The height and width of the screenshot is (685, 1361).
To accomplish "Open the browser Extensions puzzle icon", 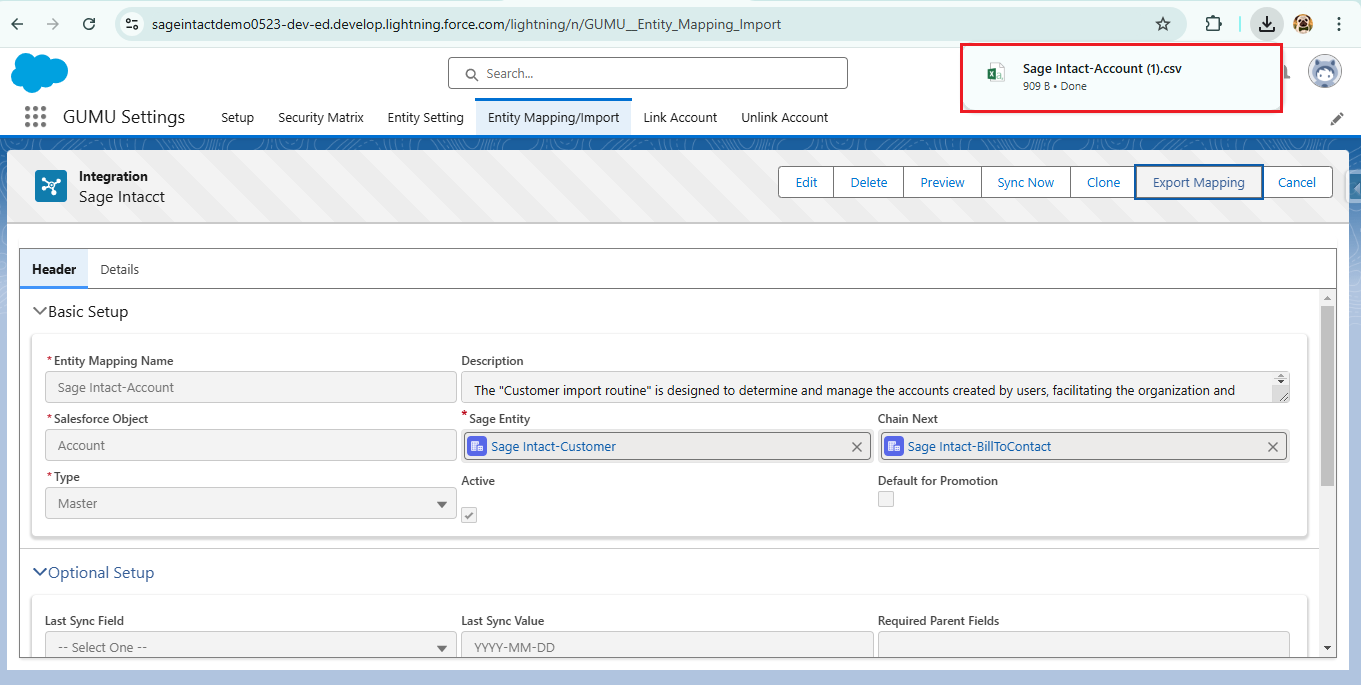I will [1213, 24].
